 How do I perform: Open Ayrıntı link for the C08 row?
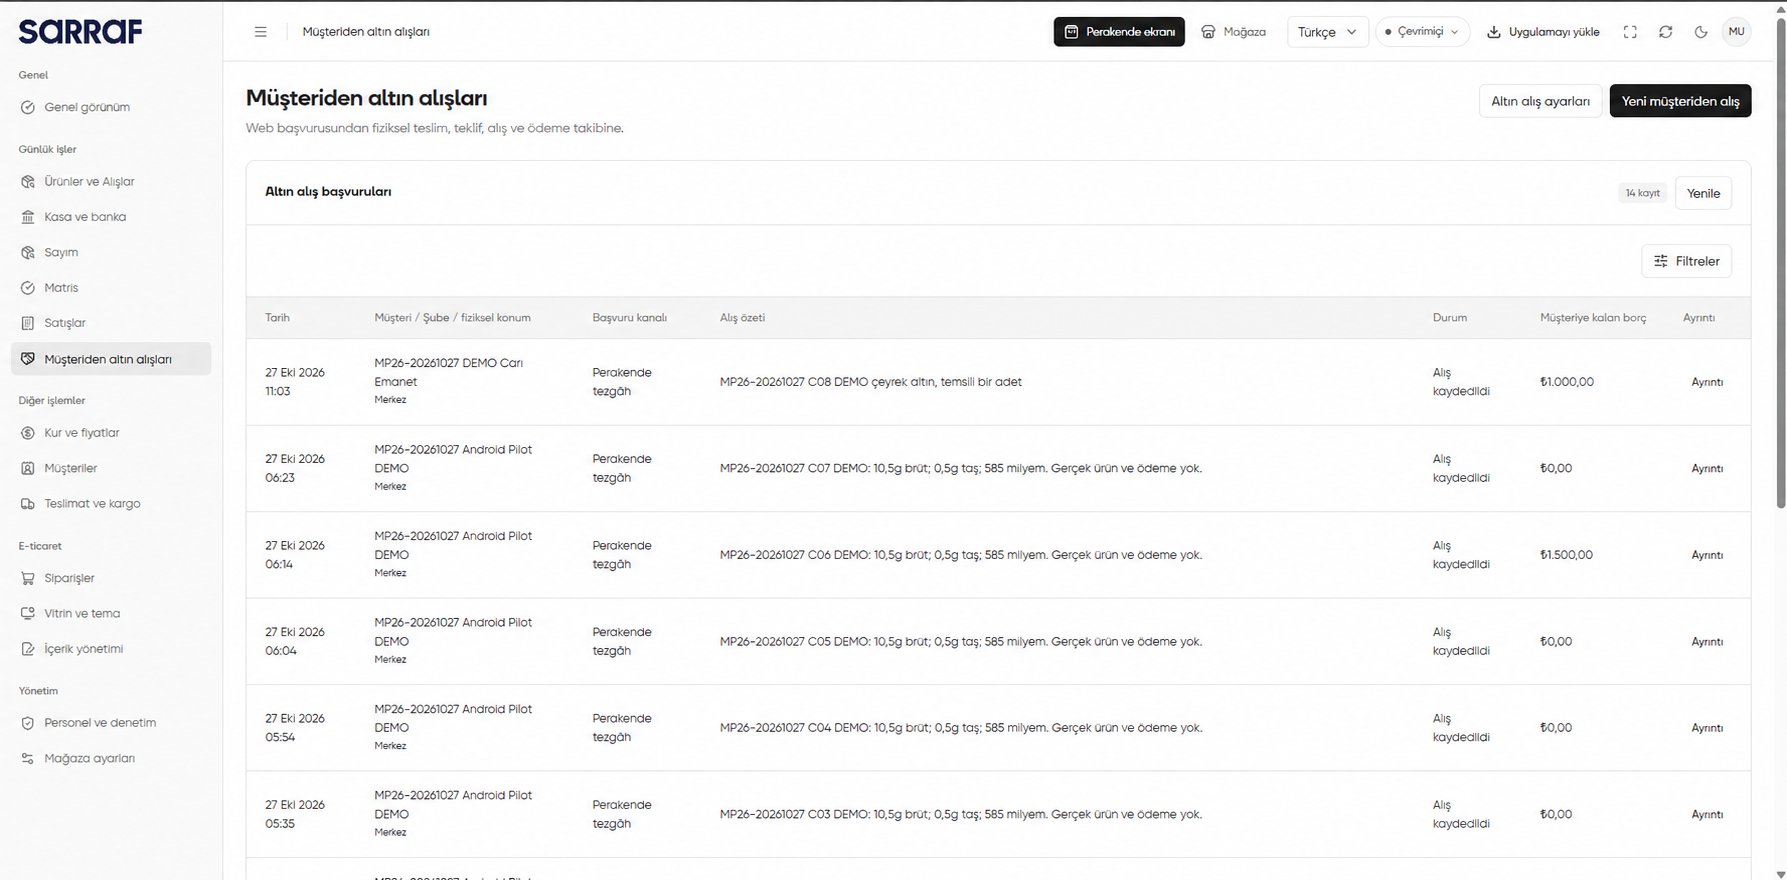click(x=1707, y=382)
